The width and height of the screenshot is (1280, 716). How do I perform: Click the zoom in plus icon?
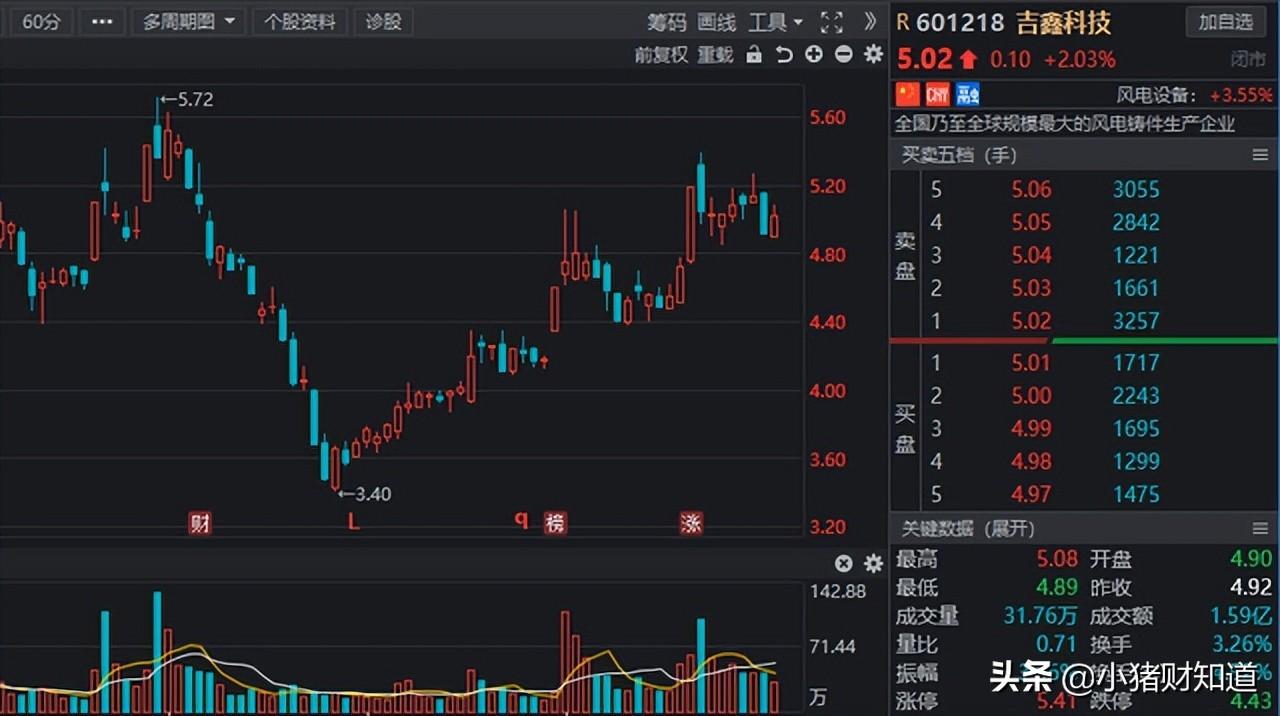point(814,55)
